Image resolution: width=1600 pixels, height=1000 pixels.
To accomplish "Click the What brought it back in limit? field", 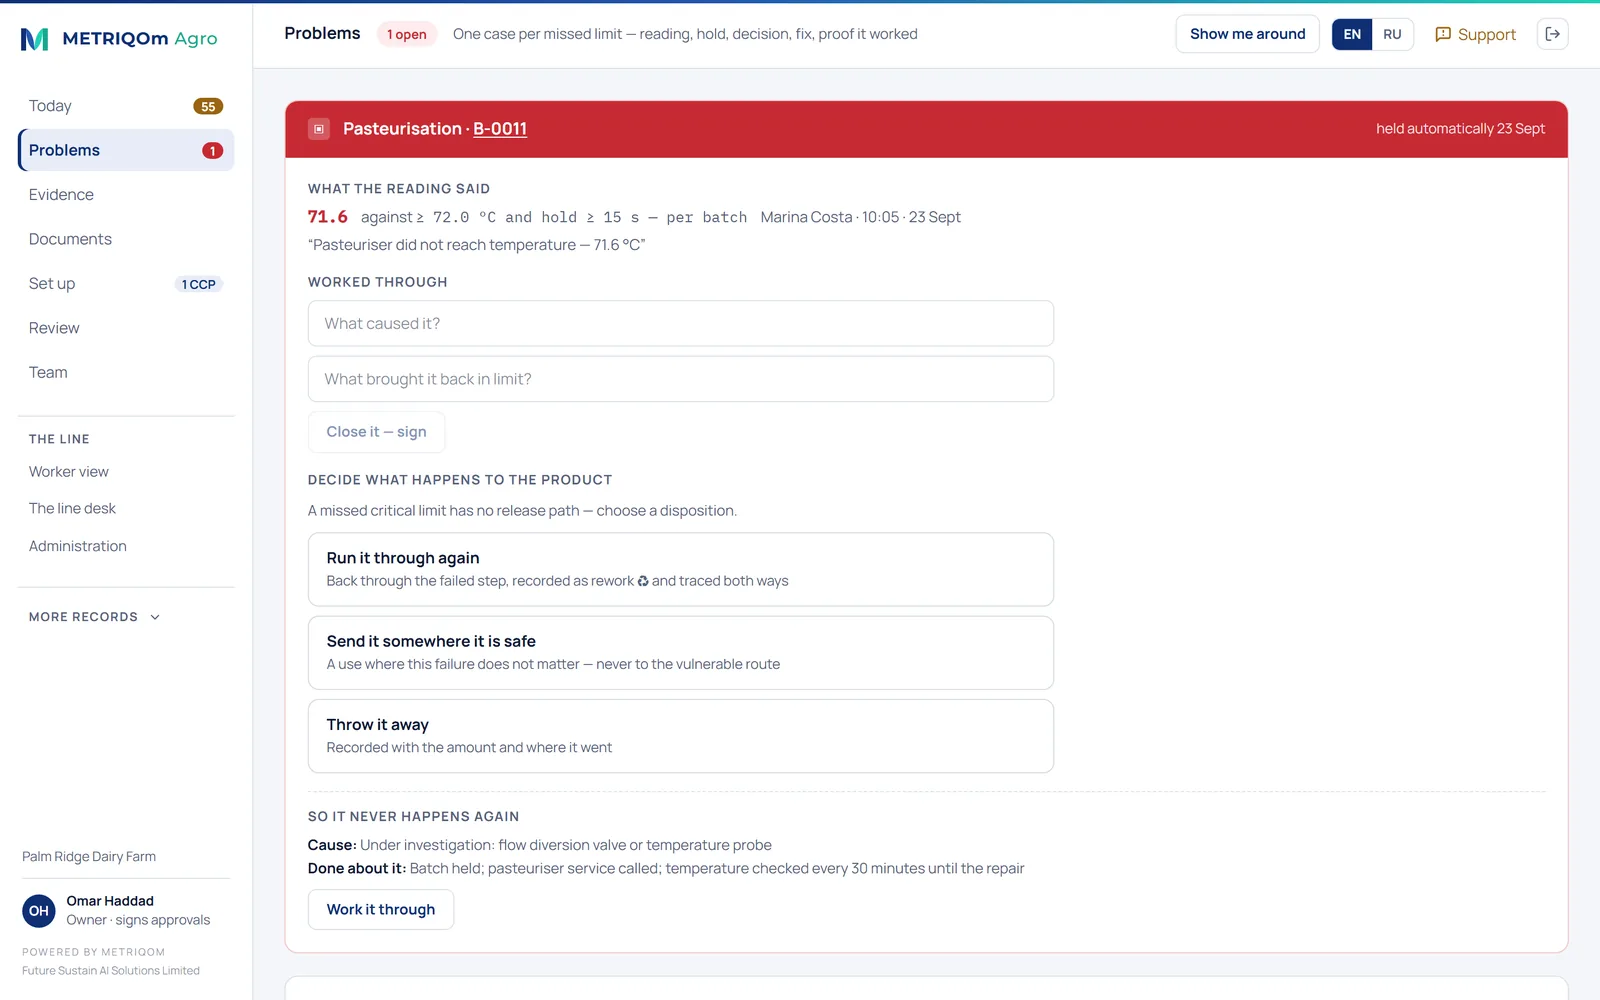I will coord(681,379).
